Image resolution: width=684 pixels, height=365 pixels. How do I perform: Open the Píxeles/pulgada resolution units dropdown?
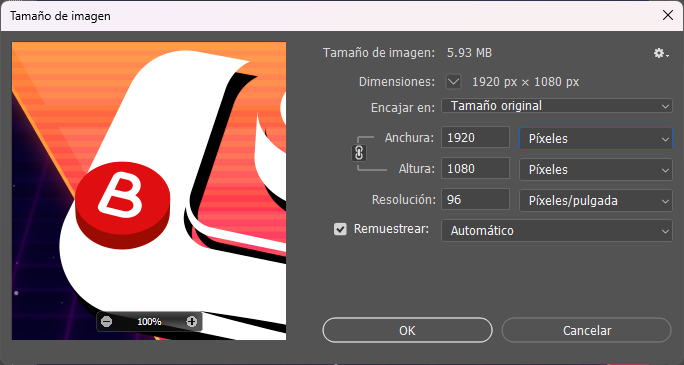tap(596, 201)
